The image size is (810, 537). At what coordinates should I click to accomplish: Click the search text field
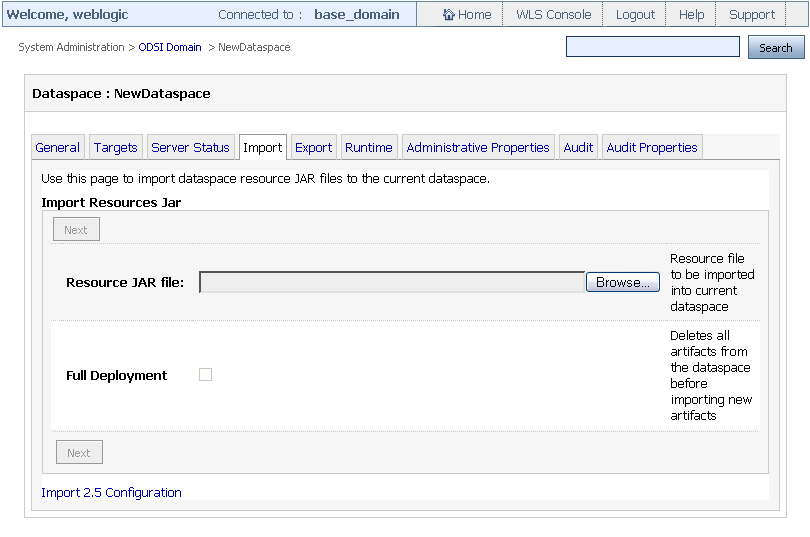coord(652,46)
